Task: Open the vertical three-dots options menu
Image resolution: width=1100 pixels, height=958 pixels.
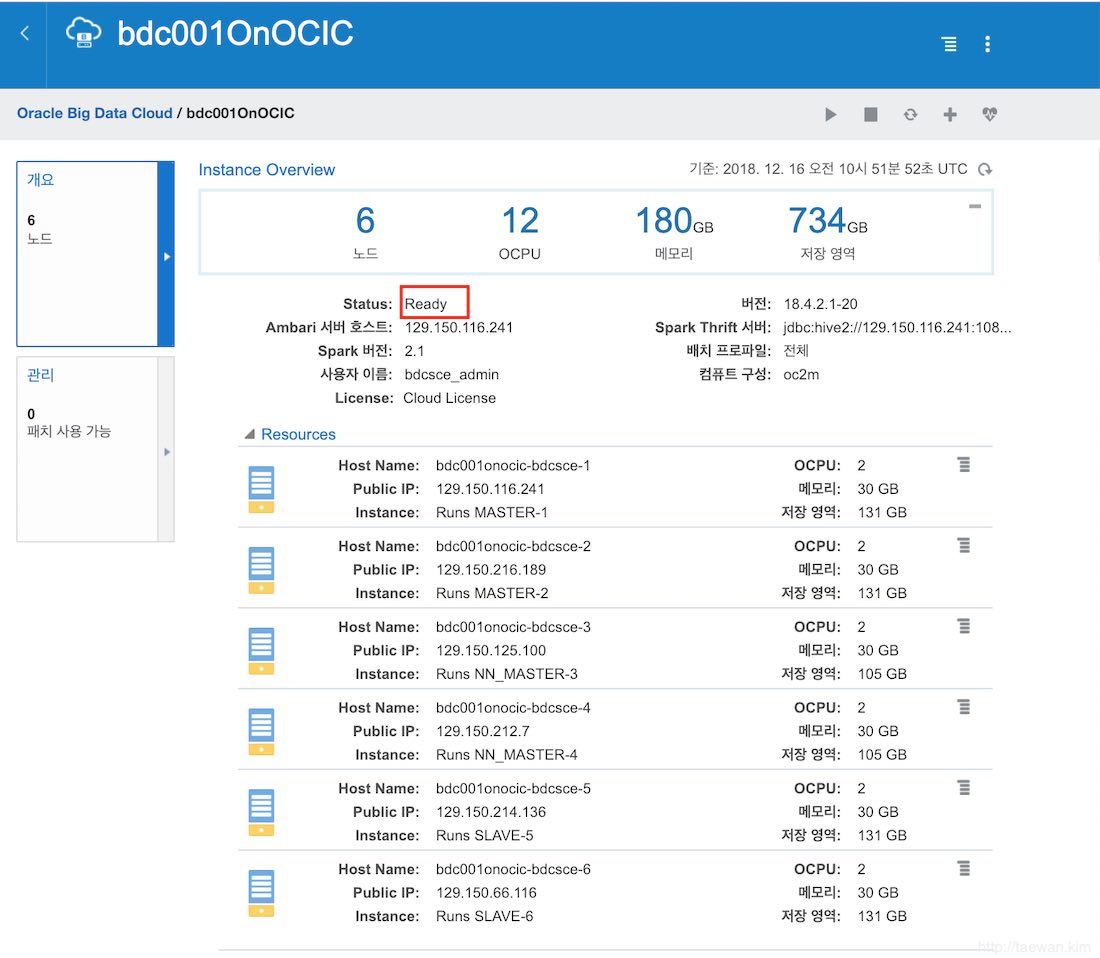Action: pos(987,44)
